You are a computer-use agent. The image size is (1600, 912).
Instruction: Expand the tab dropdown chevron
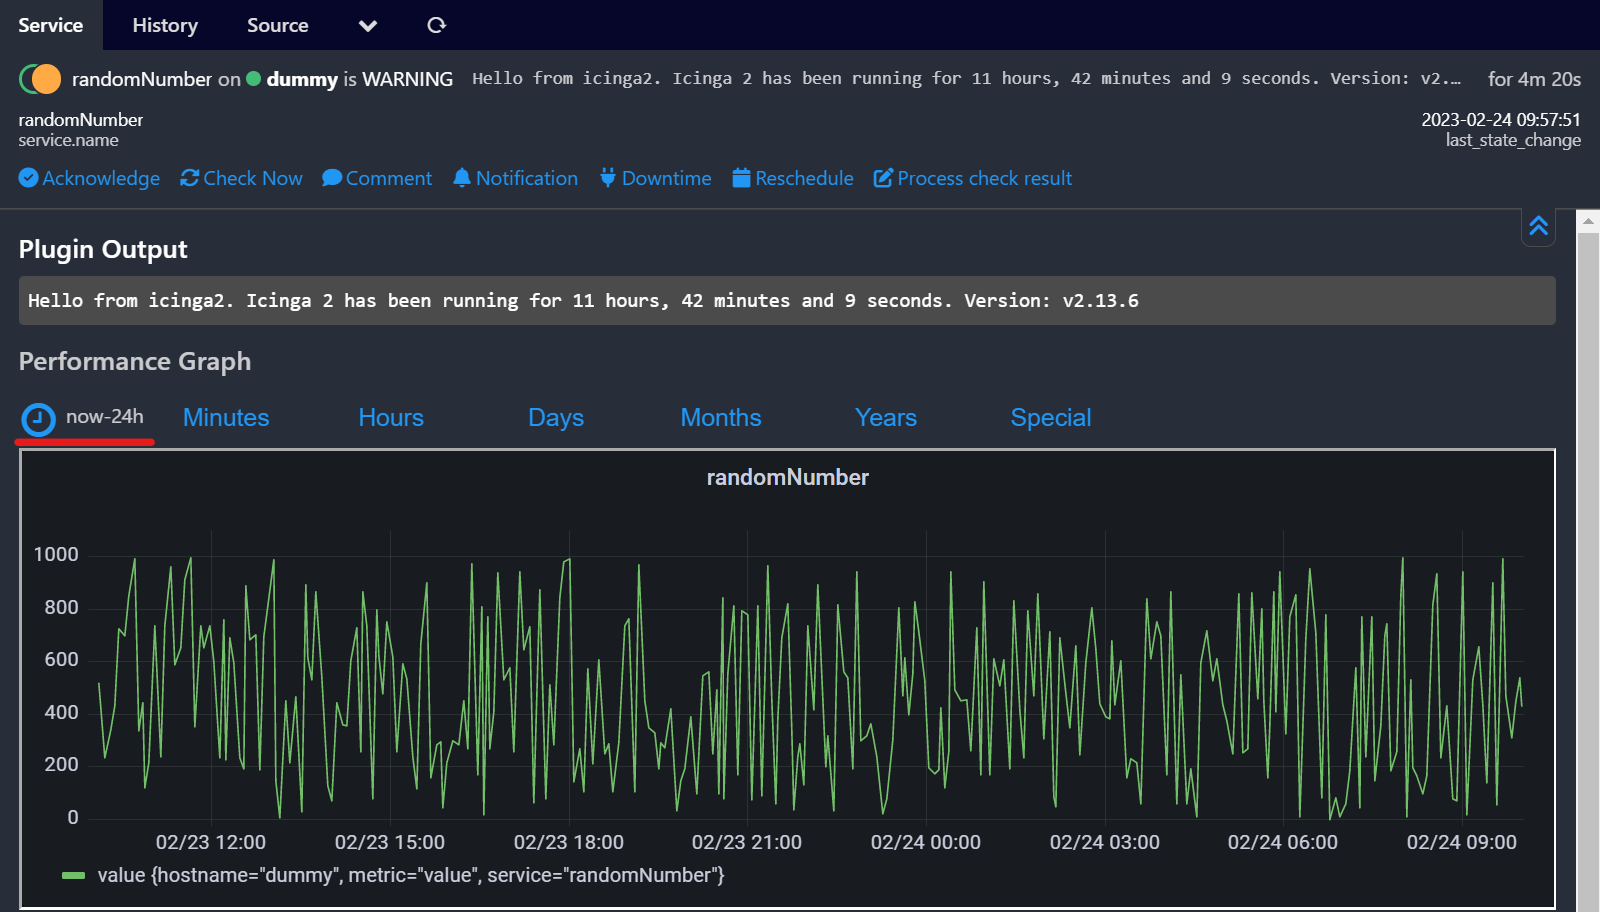pyautogui.click(x=368, y=26)
